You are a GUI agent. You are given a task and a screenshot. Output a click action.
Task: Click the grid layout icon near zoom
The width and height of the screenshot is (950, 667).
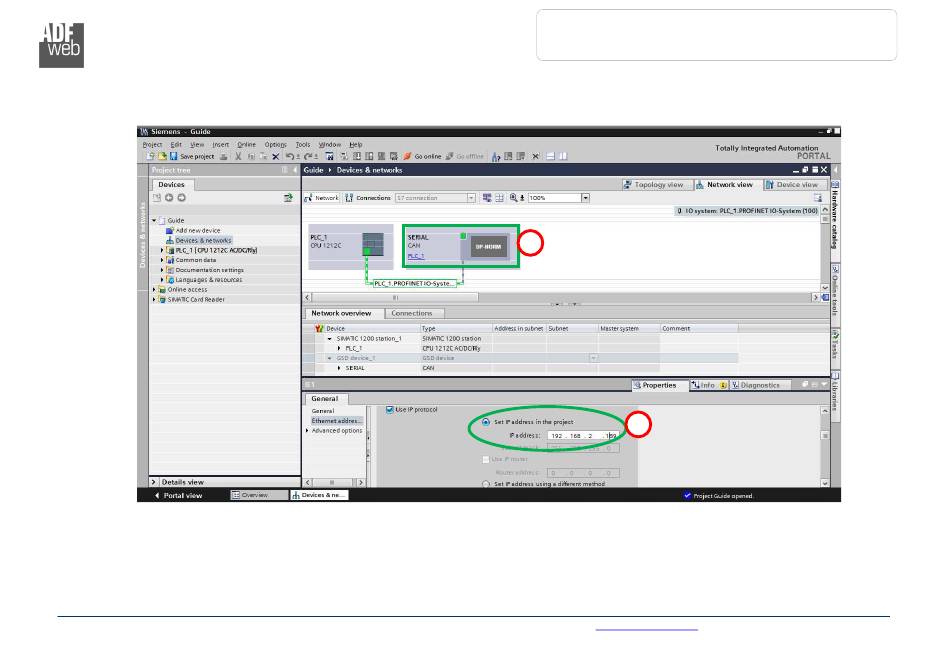point(499,198)
